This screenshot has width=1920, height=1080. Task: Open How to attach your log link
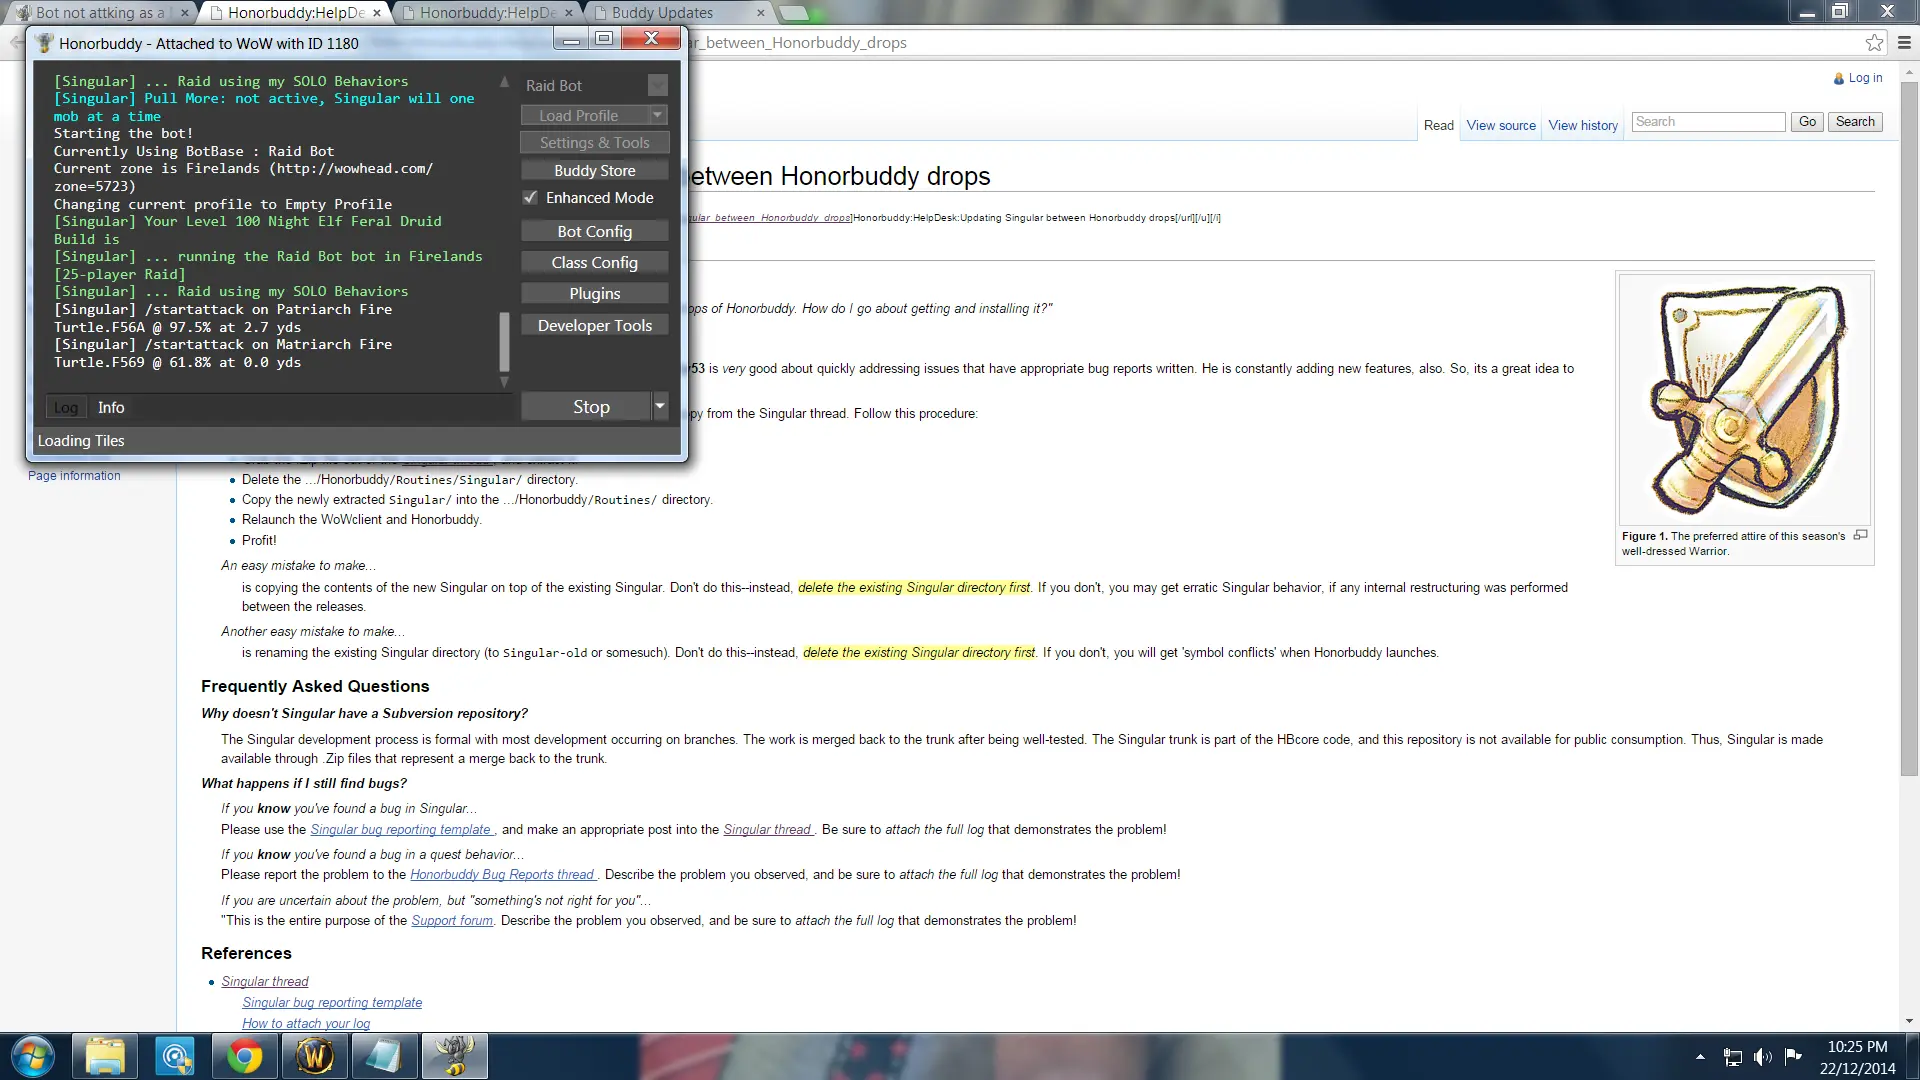pyautogui.click(x=306, y=1023)
